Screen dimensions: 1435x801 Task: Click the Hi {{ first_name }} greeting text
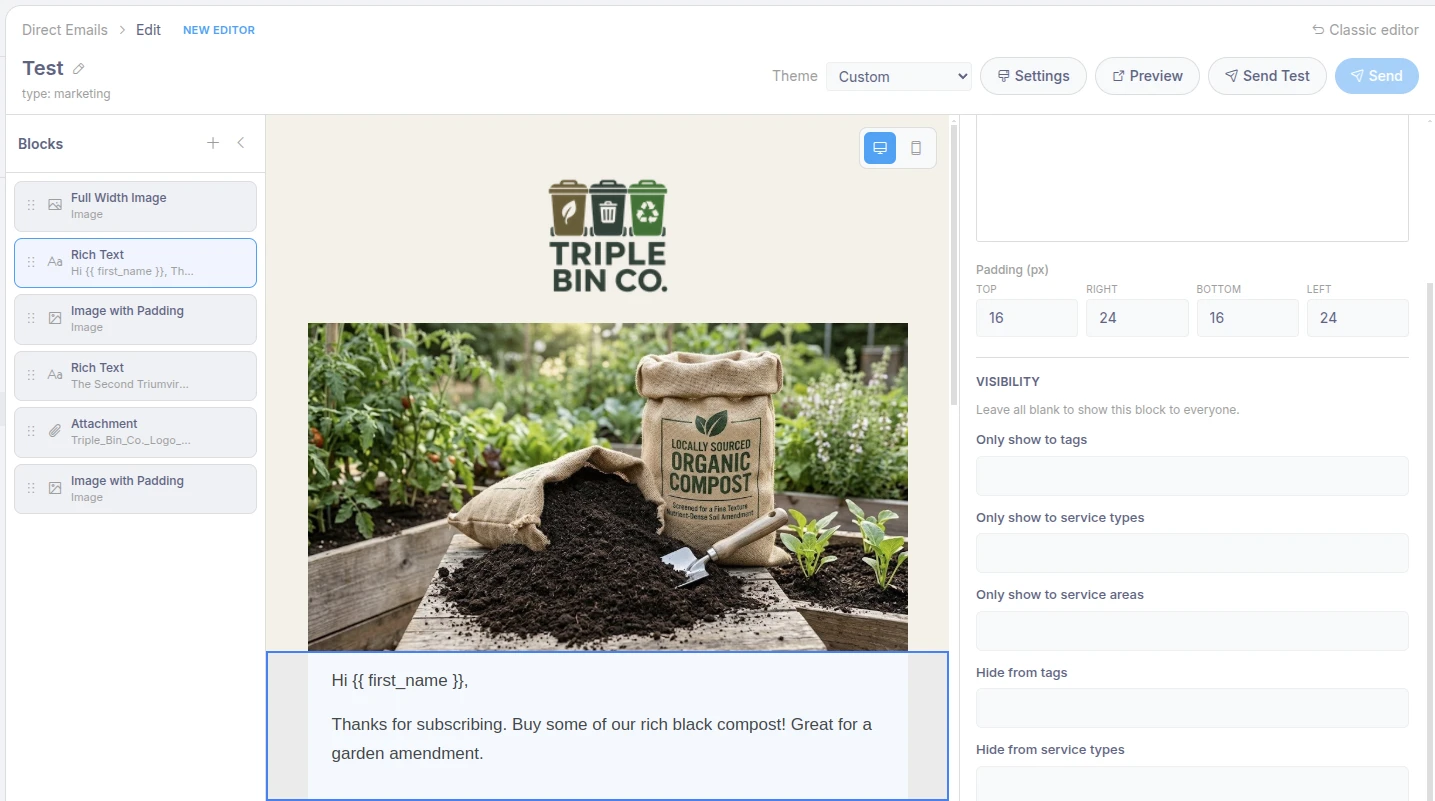point(400,681)
